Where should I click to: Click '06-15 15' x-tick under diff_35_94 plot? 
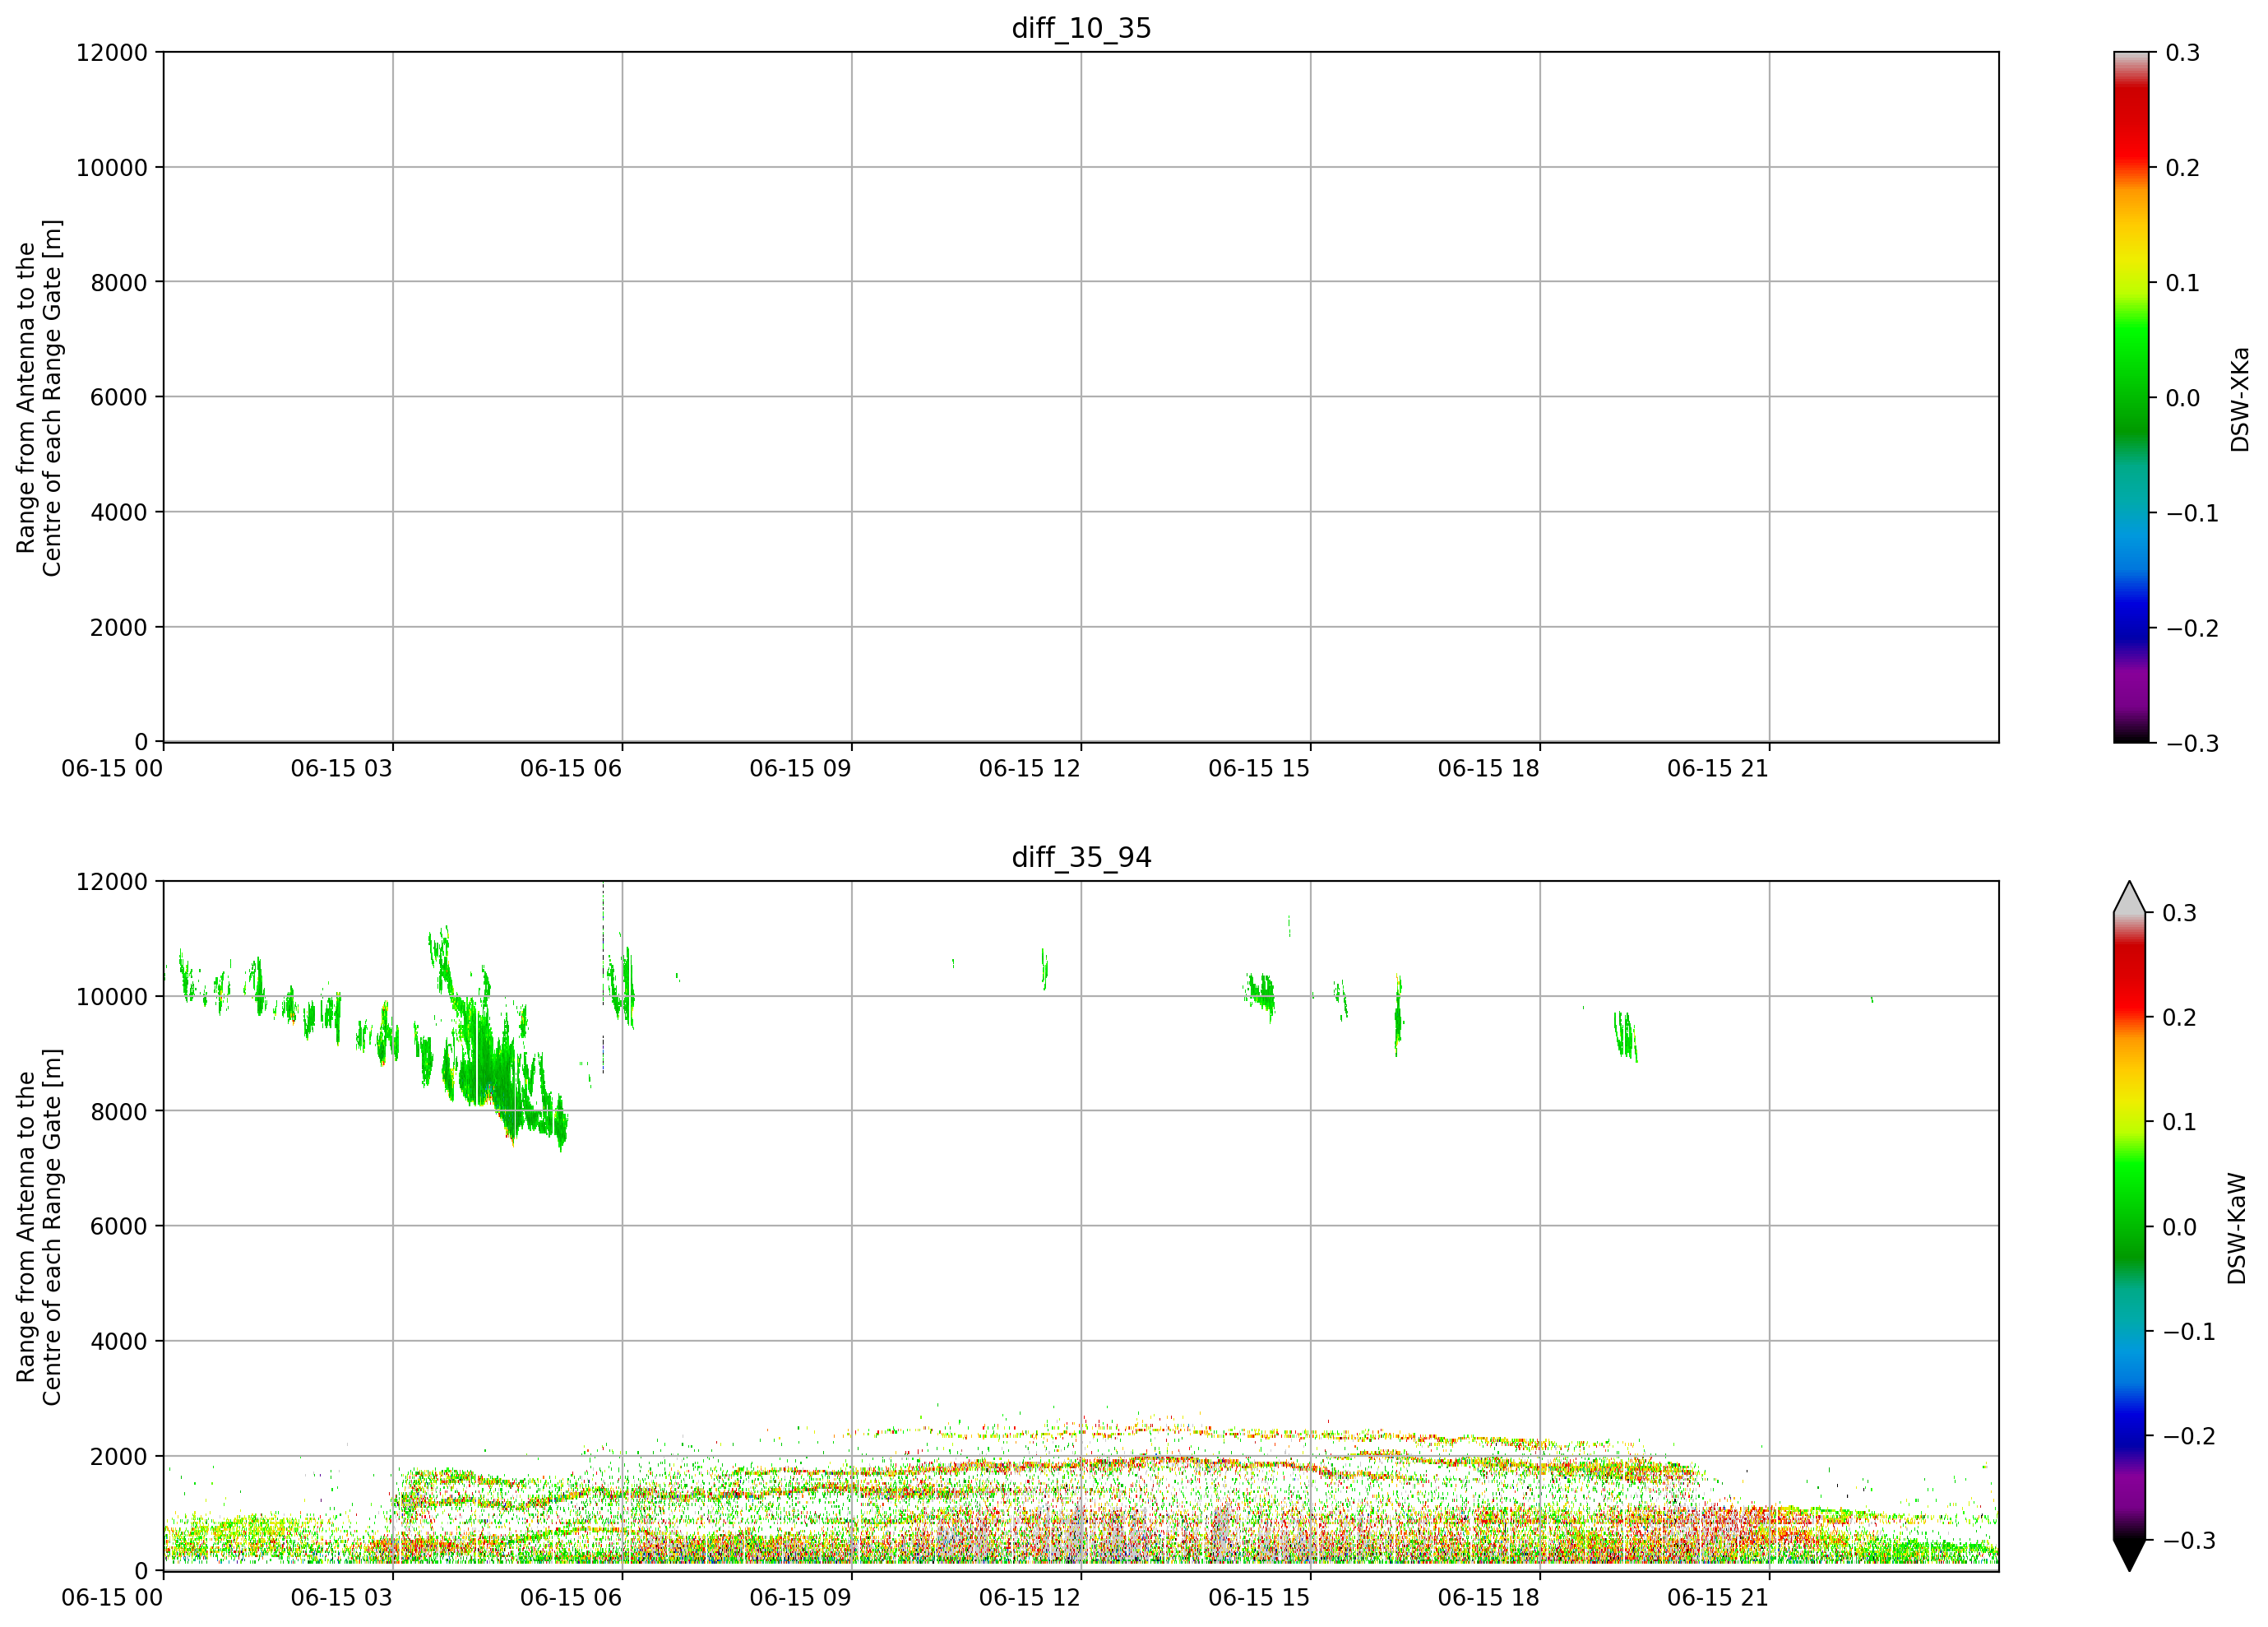1259,1598
